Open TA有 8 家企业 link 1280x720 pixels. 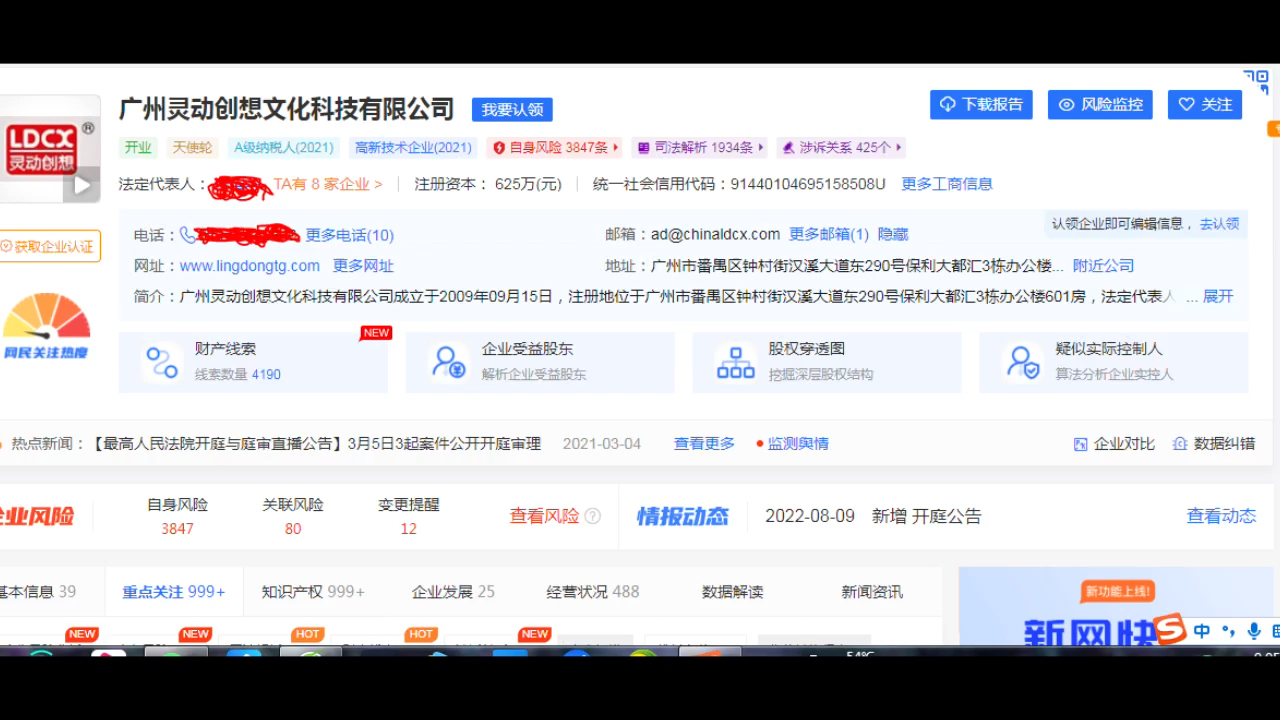328,184
